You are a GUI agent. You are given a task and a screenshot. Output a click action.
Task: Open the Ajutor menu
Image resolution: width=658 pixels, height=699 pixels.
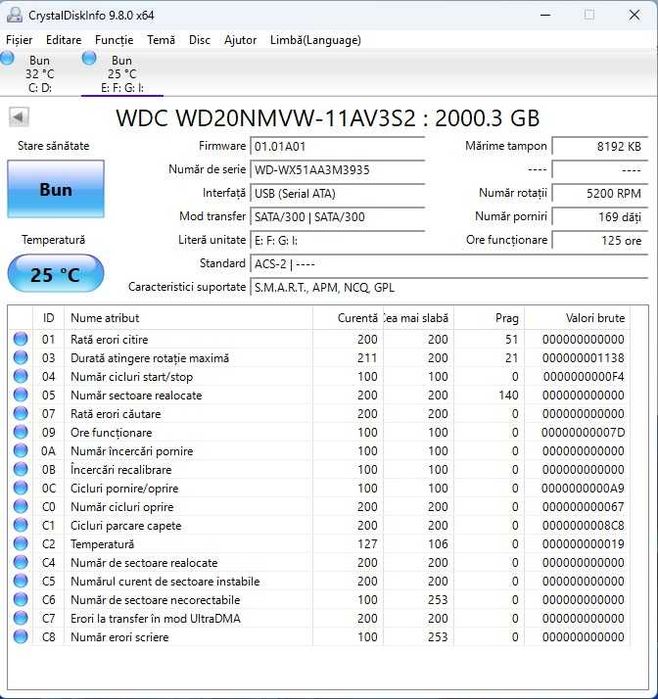click(x=240, y=40)
